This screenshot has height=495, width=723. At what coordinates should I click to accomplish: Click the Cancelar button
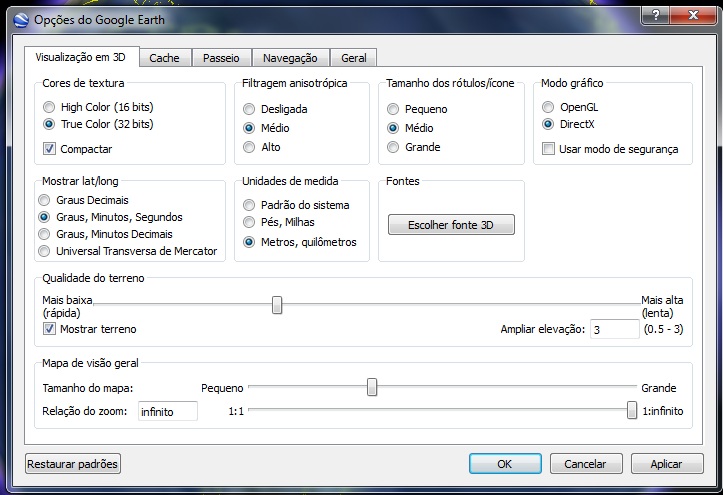pos(586,464)
